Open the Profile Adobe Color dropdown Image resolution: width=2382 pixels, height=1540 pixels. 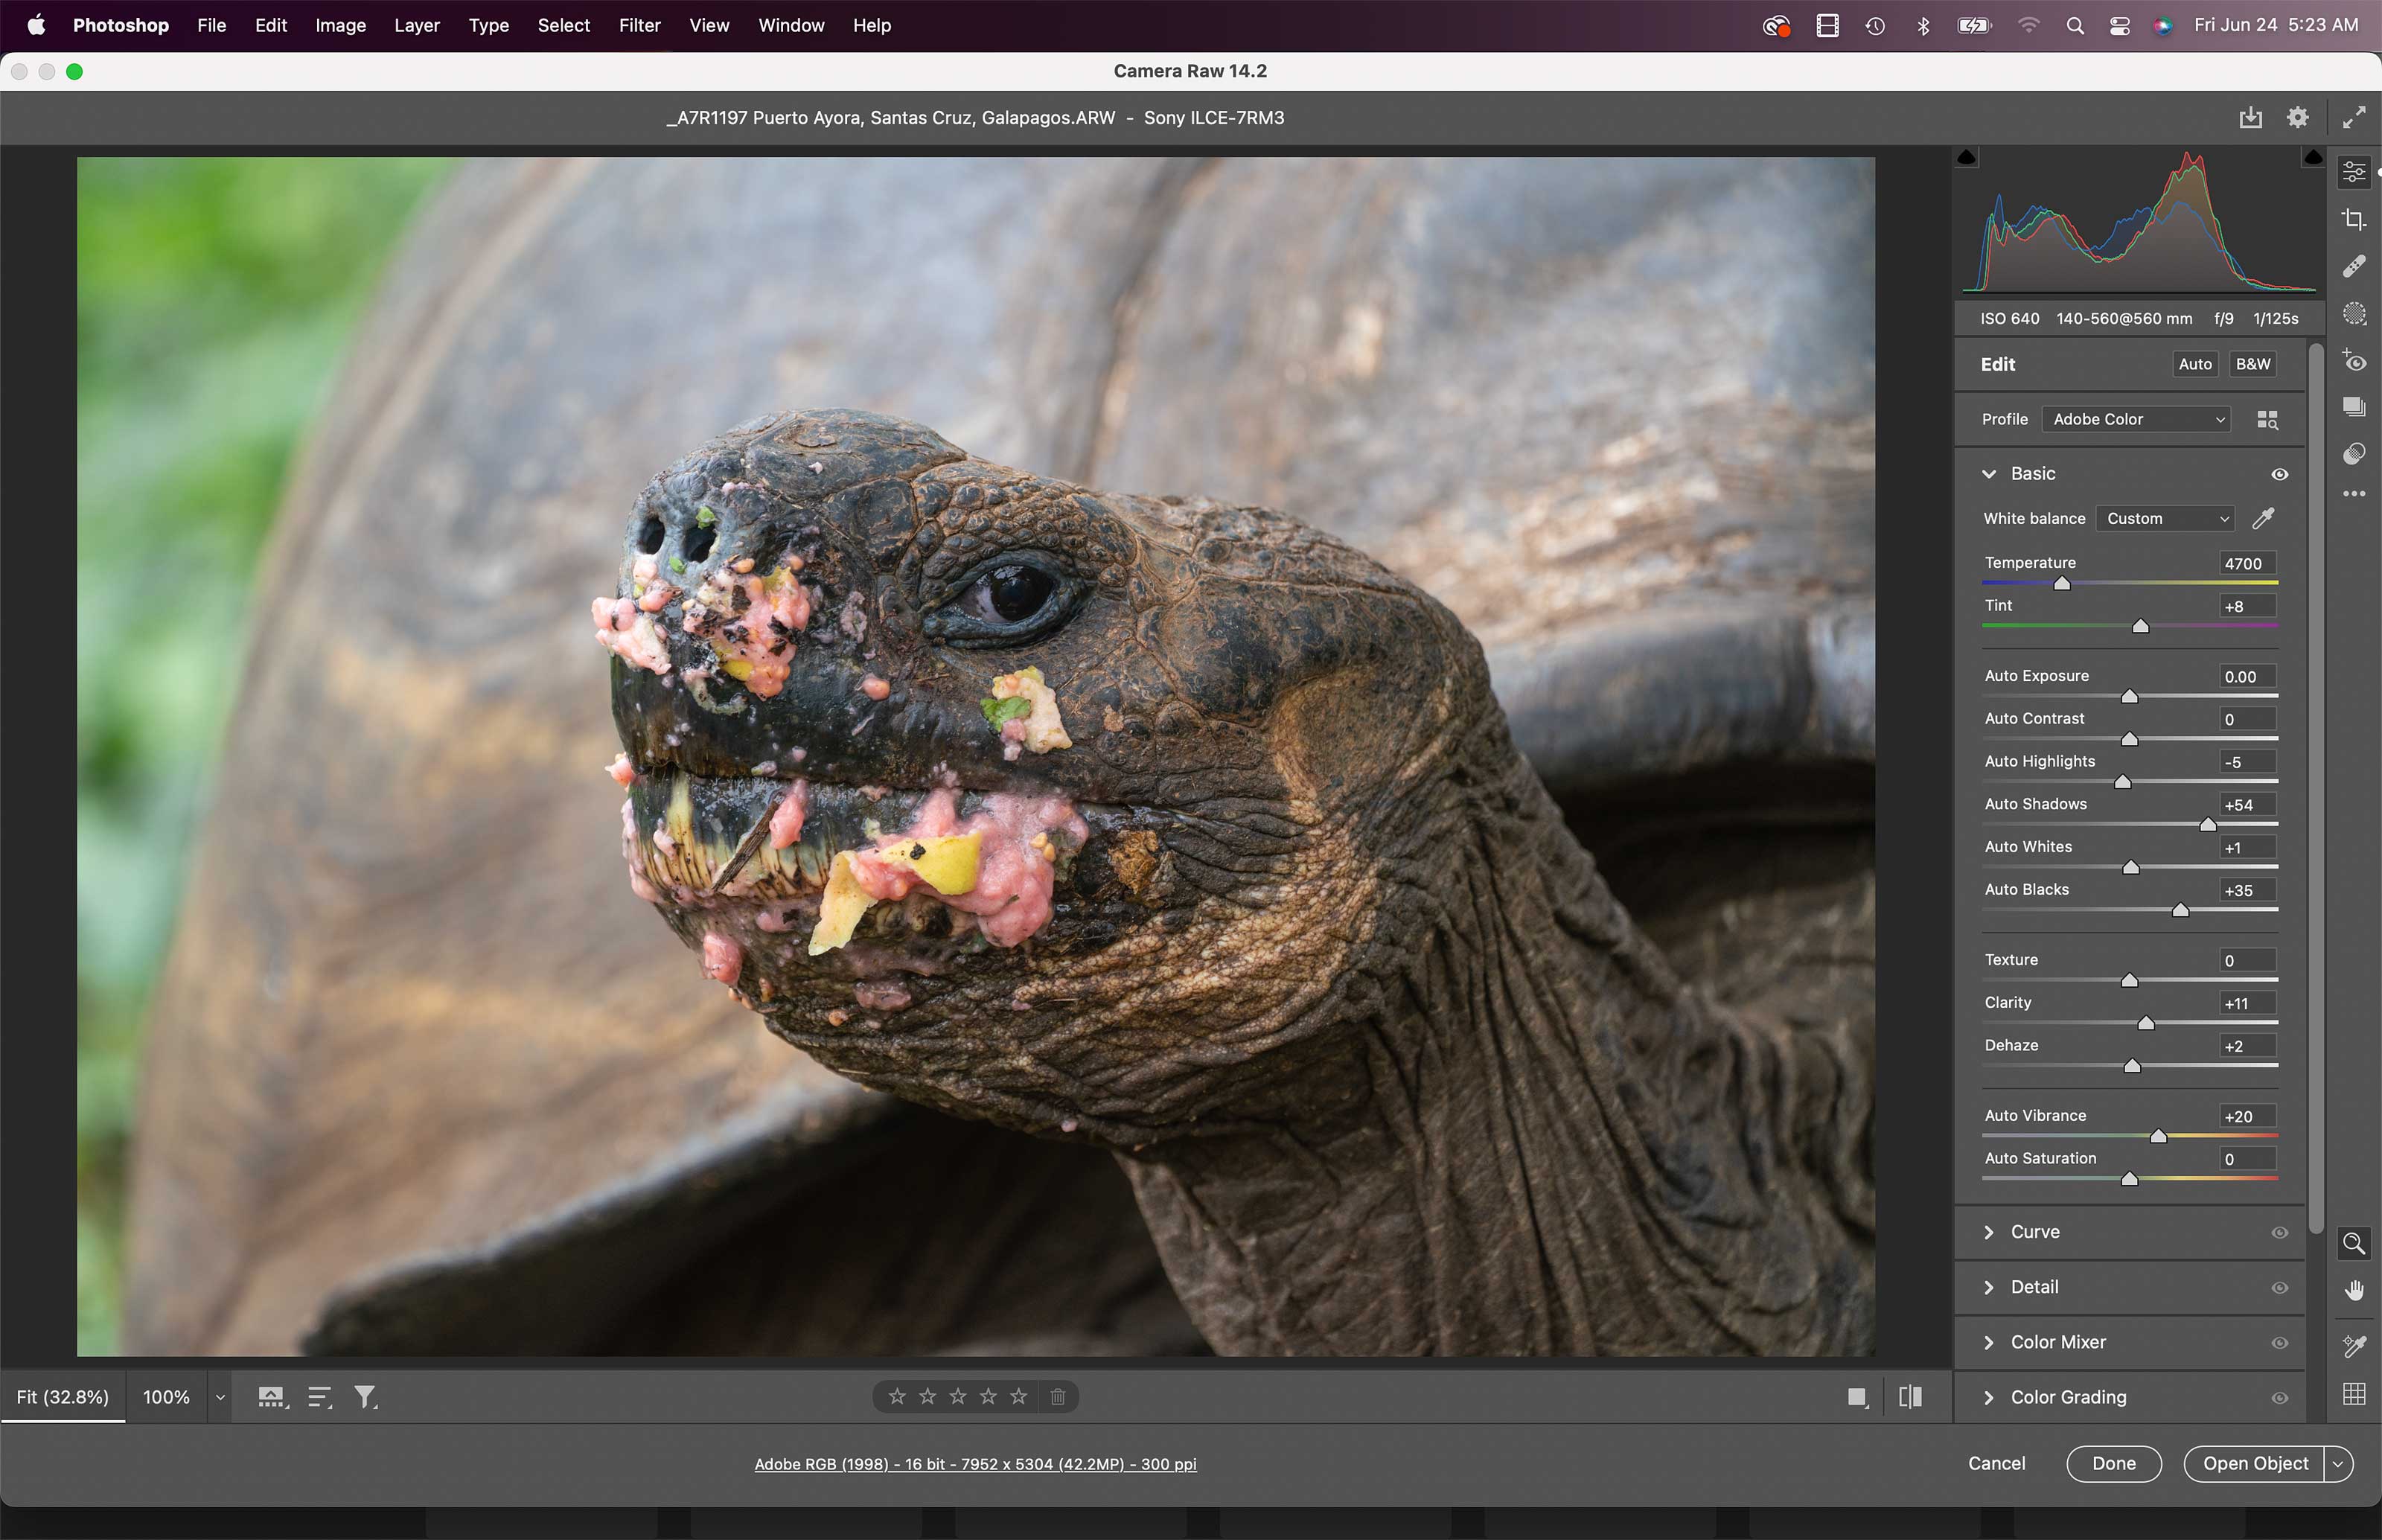2136,420
